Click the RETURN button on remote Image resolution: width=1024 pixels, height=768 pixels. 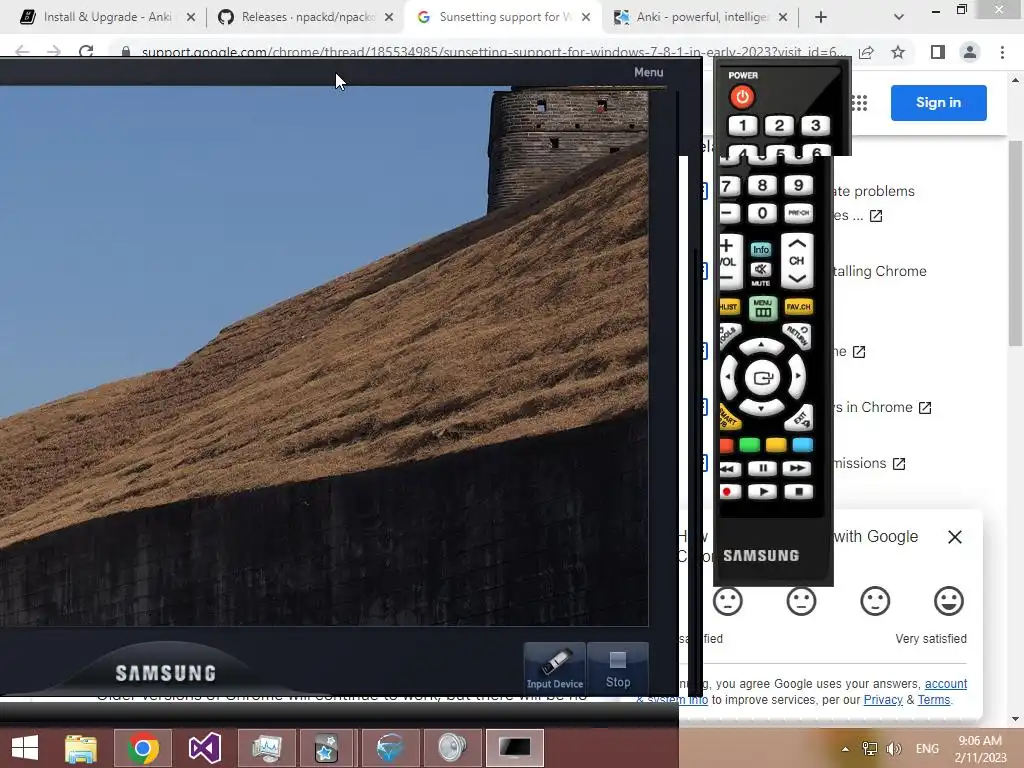[x=798, y=336]
